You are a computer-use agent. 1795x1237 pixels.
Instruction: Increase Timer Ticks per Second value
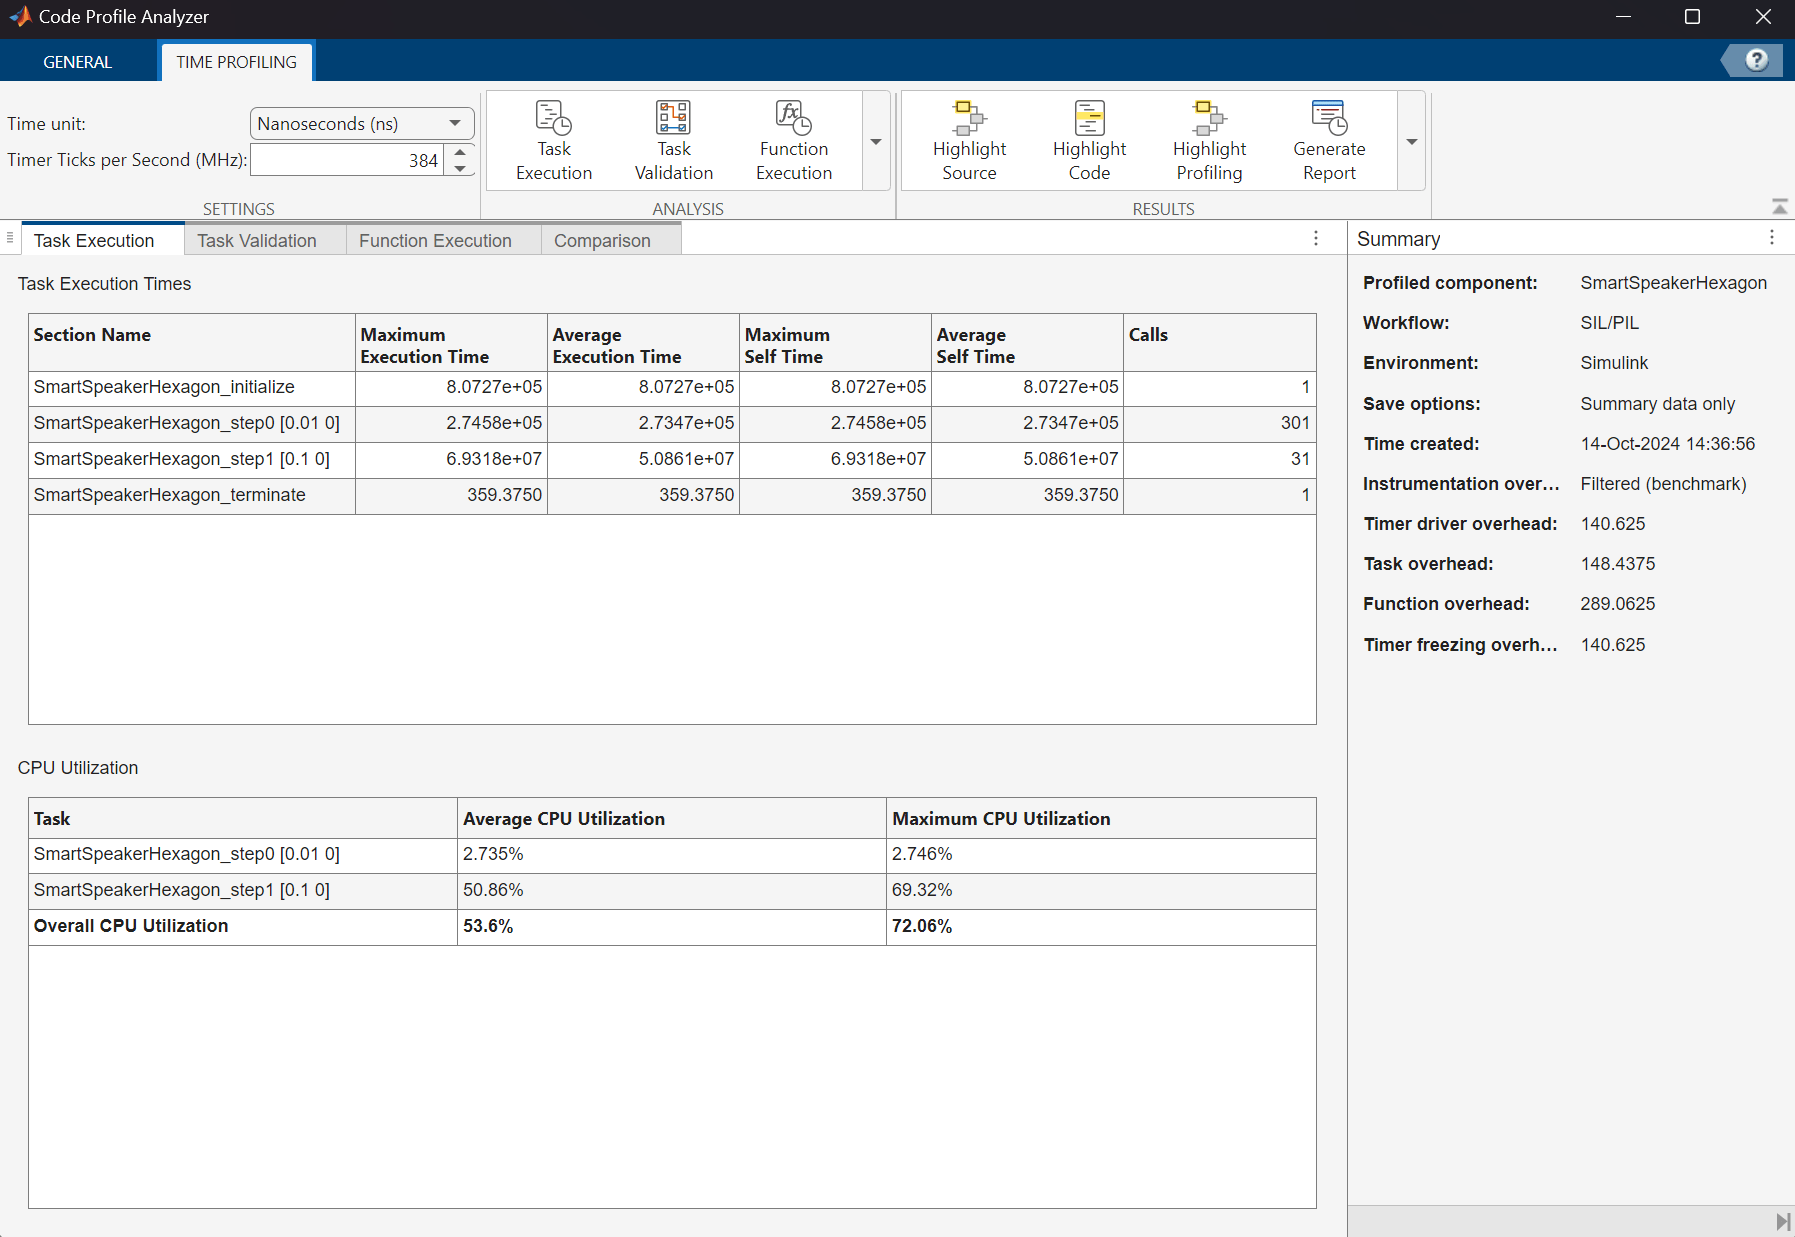click(460, 152)
